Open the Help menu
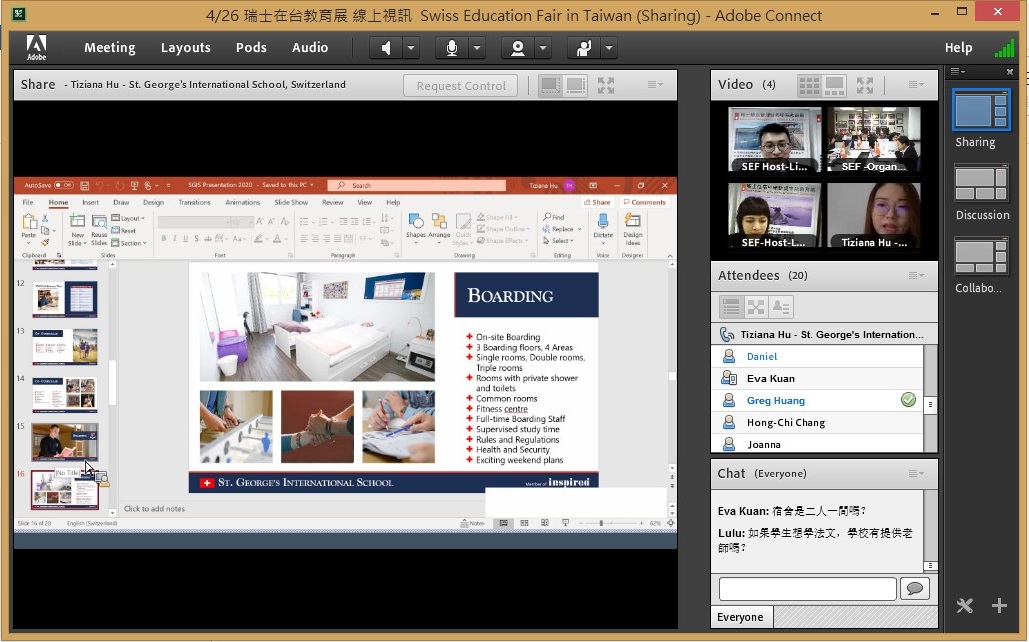 tap(958, 47)
